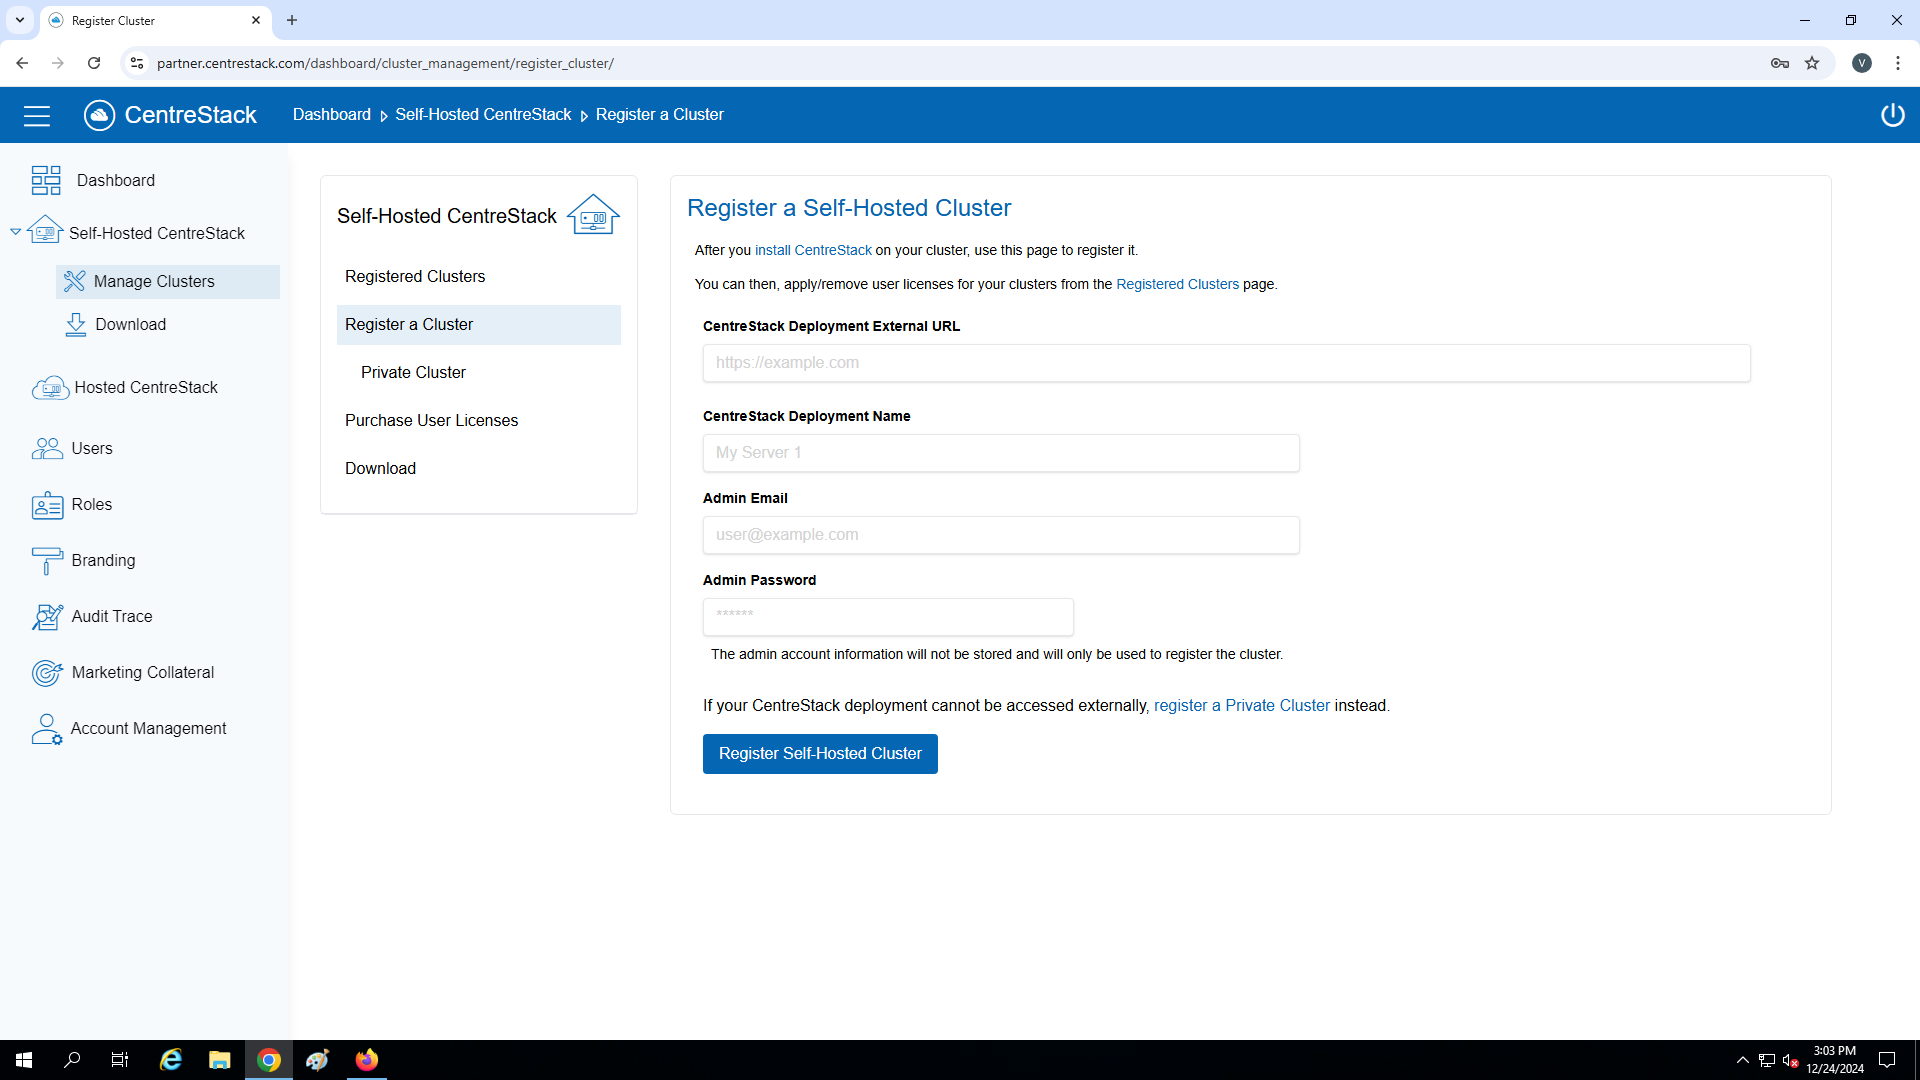The image size is (1920, 1080).
Task: Select Registered Clusters menu item
Action: coord(479,277)
